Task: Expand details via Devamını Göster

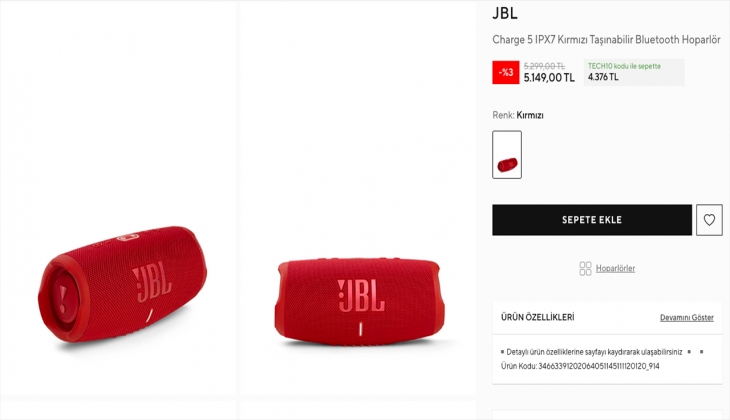Action: point(687,318)
